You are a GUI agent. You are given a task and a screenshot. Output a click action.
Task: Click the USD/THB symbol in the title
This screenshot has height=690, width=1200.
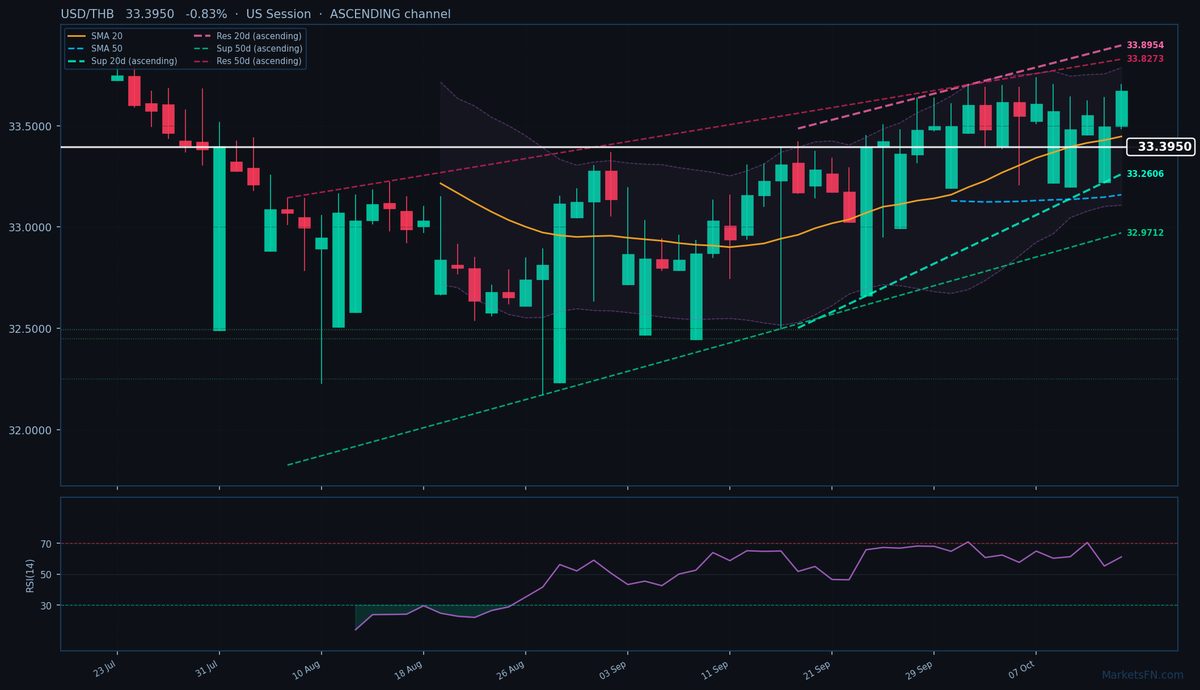point(87,14)
